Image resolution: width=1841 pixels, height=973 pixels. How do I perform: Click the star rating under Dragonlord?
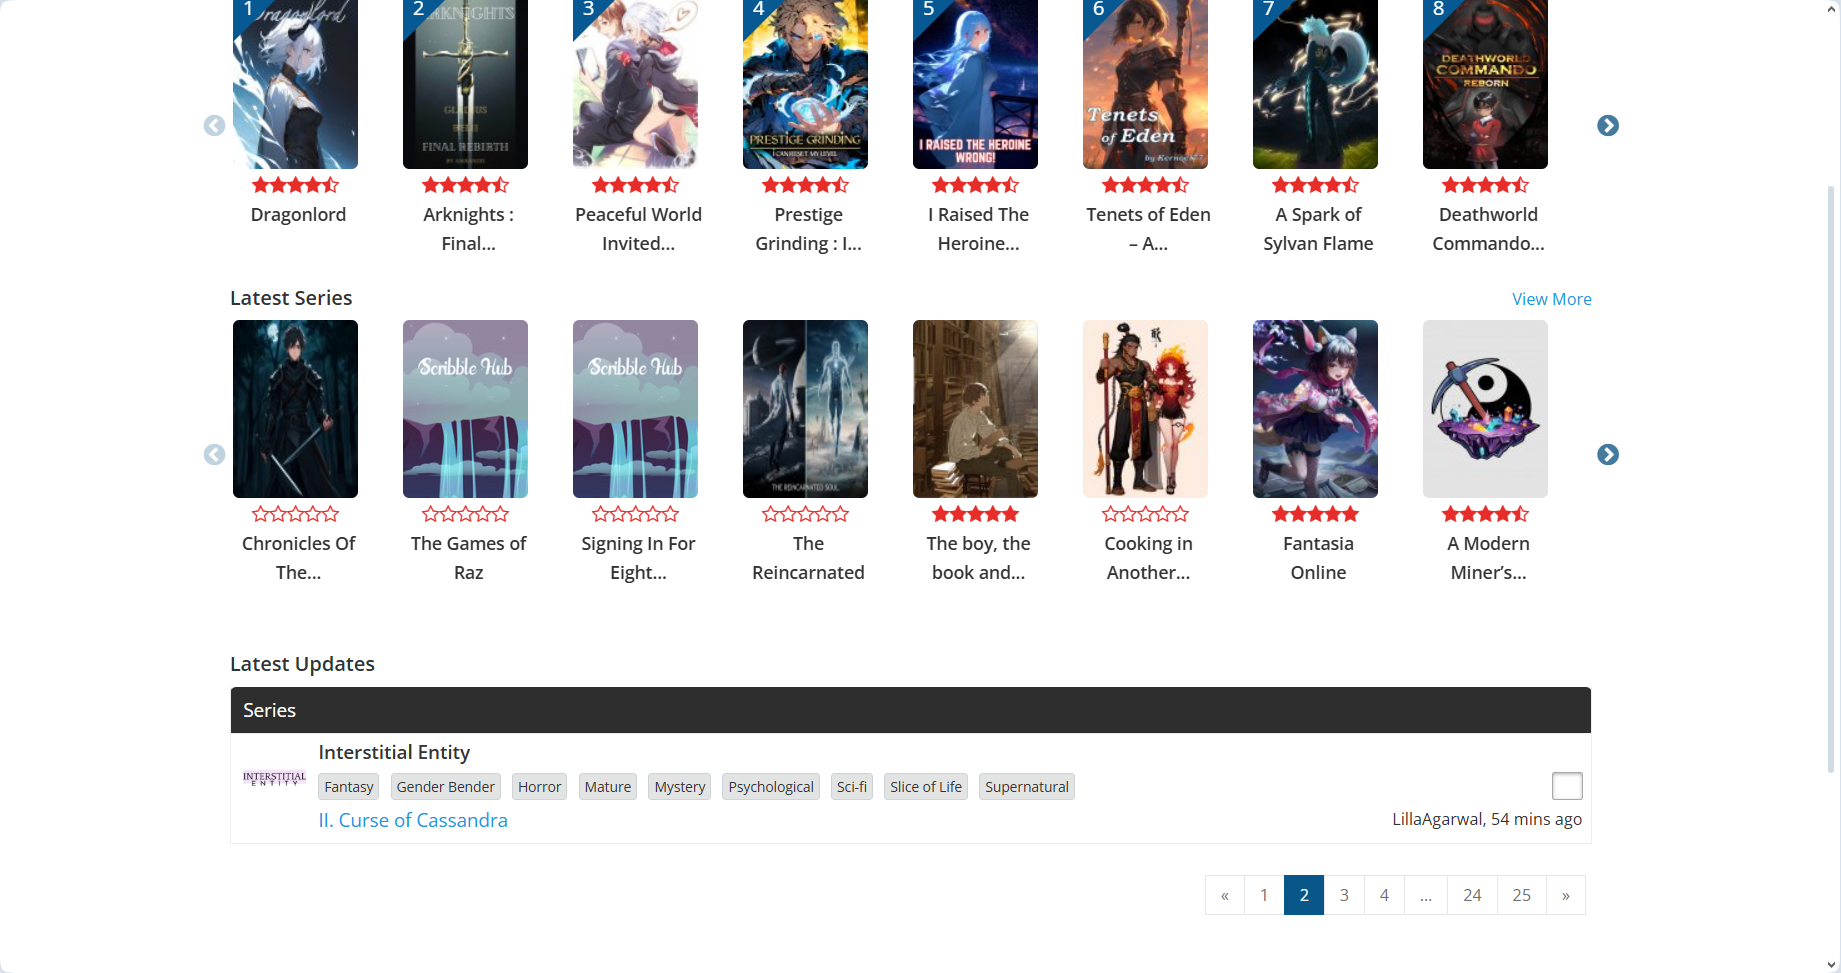297,184
